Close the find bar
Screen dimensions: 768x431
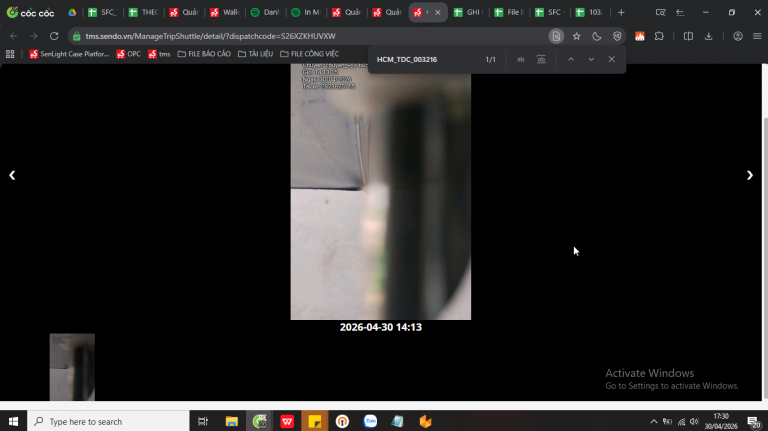click(612, 60)
